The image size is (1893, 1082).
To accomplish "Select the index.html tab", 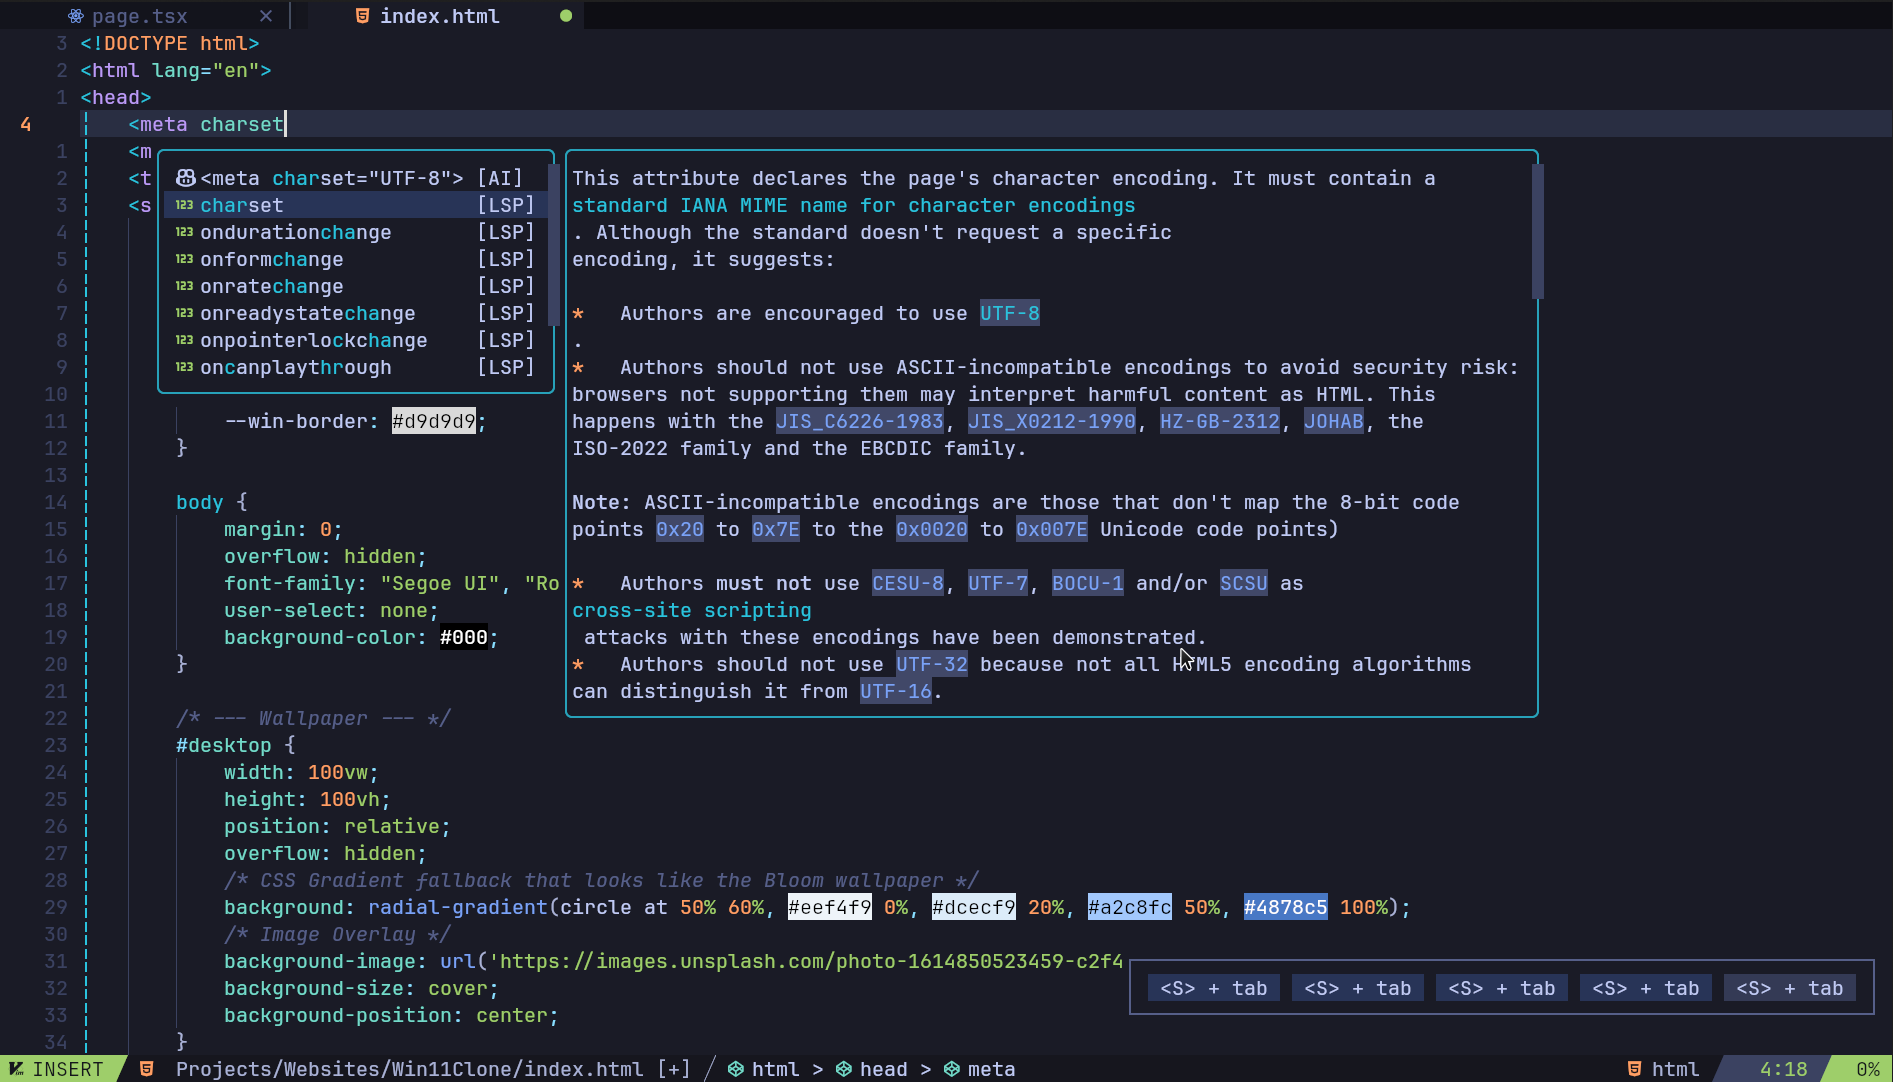I will pos(439,16).
